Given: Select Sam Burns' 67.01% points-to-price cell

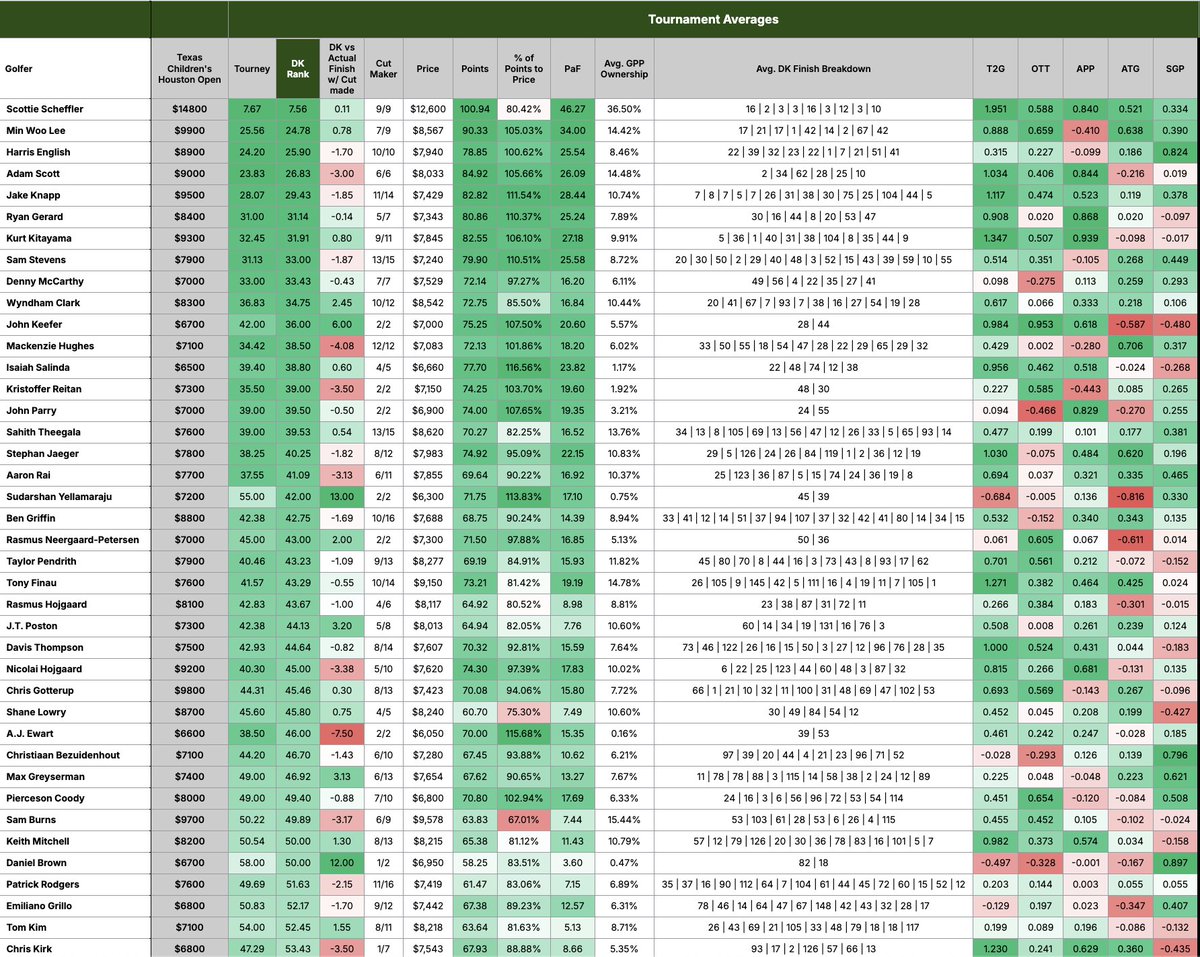Looking at the screenshot, I should pos(526,819).
